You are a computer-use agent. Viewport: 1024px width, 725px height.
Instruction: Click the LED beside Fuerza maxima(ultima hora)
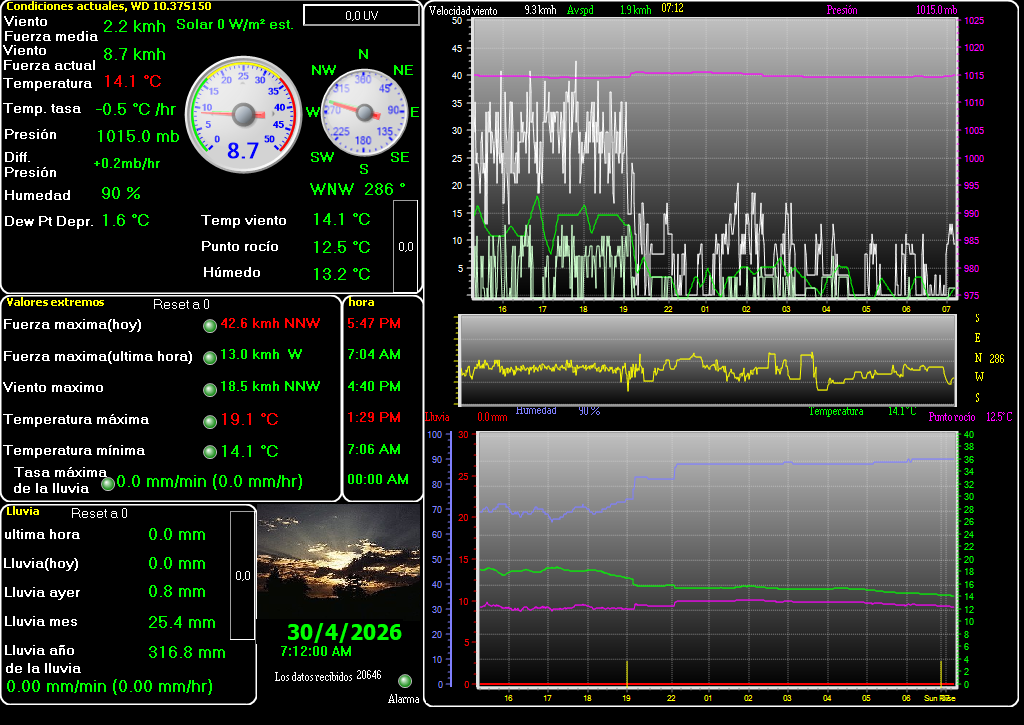[x=210, y=357]
